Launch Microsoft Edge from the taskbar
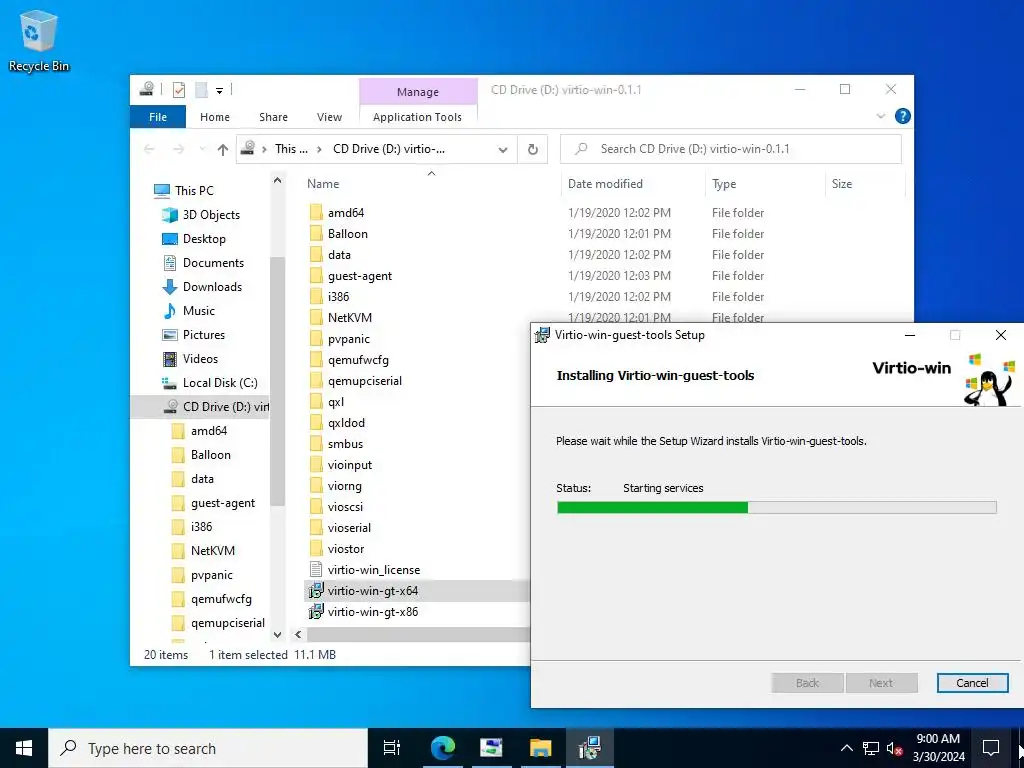1024x768 pixels. [442, 748]
